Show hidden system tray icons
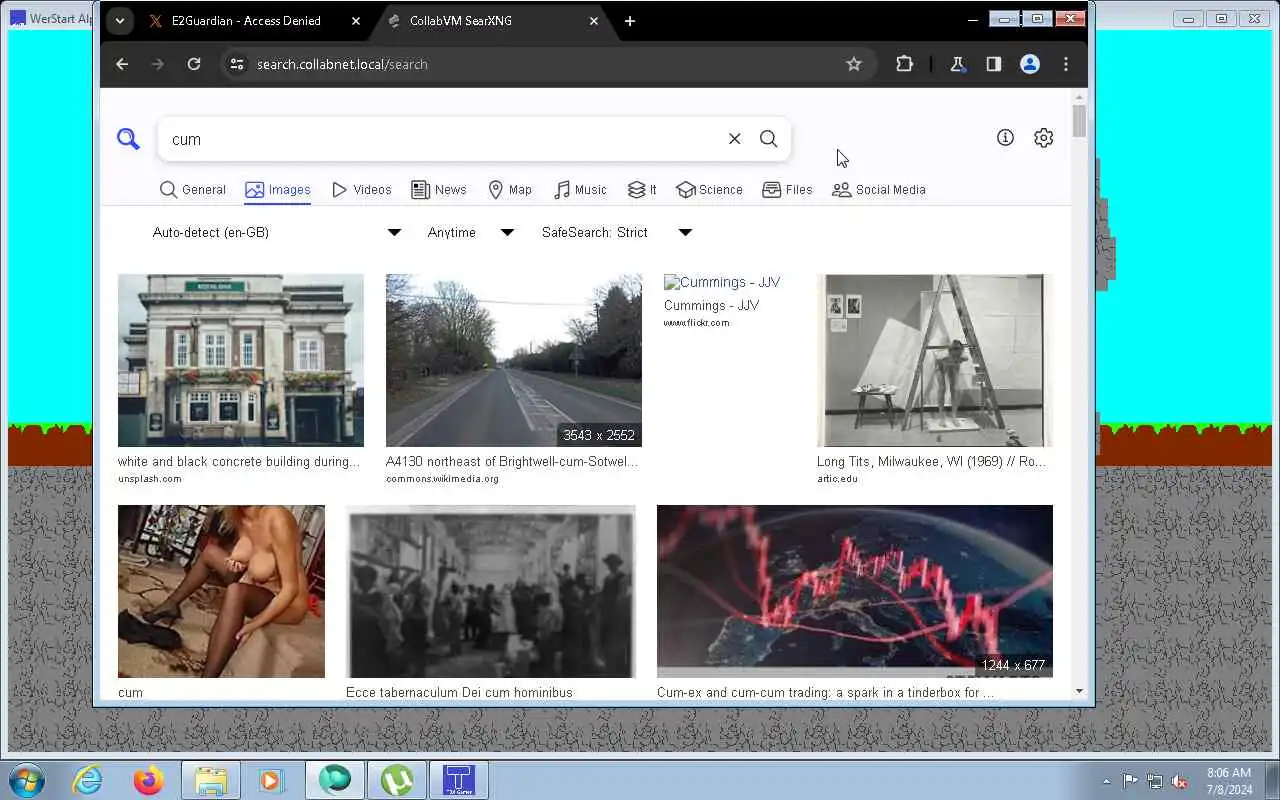This screenshot has width=1280, height=800. 1106,781
